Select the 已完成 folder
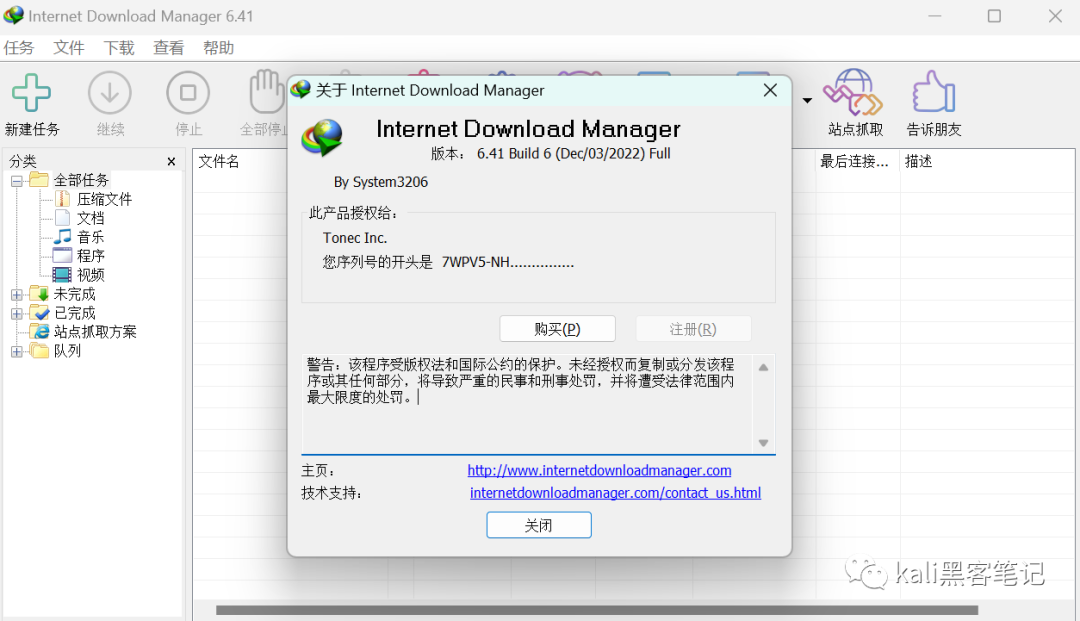The image size is (1080, 621). click(x=74, y=313)
